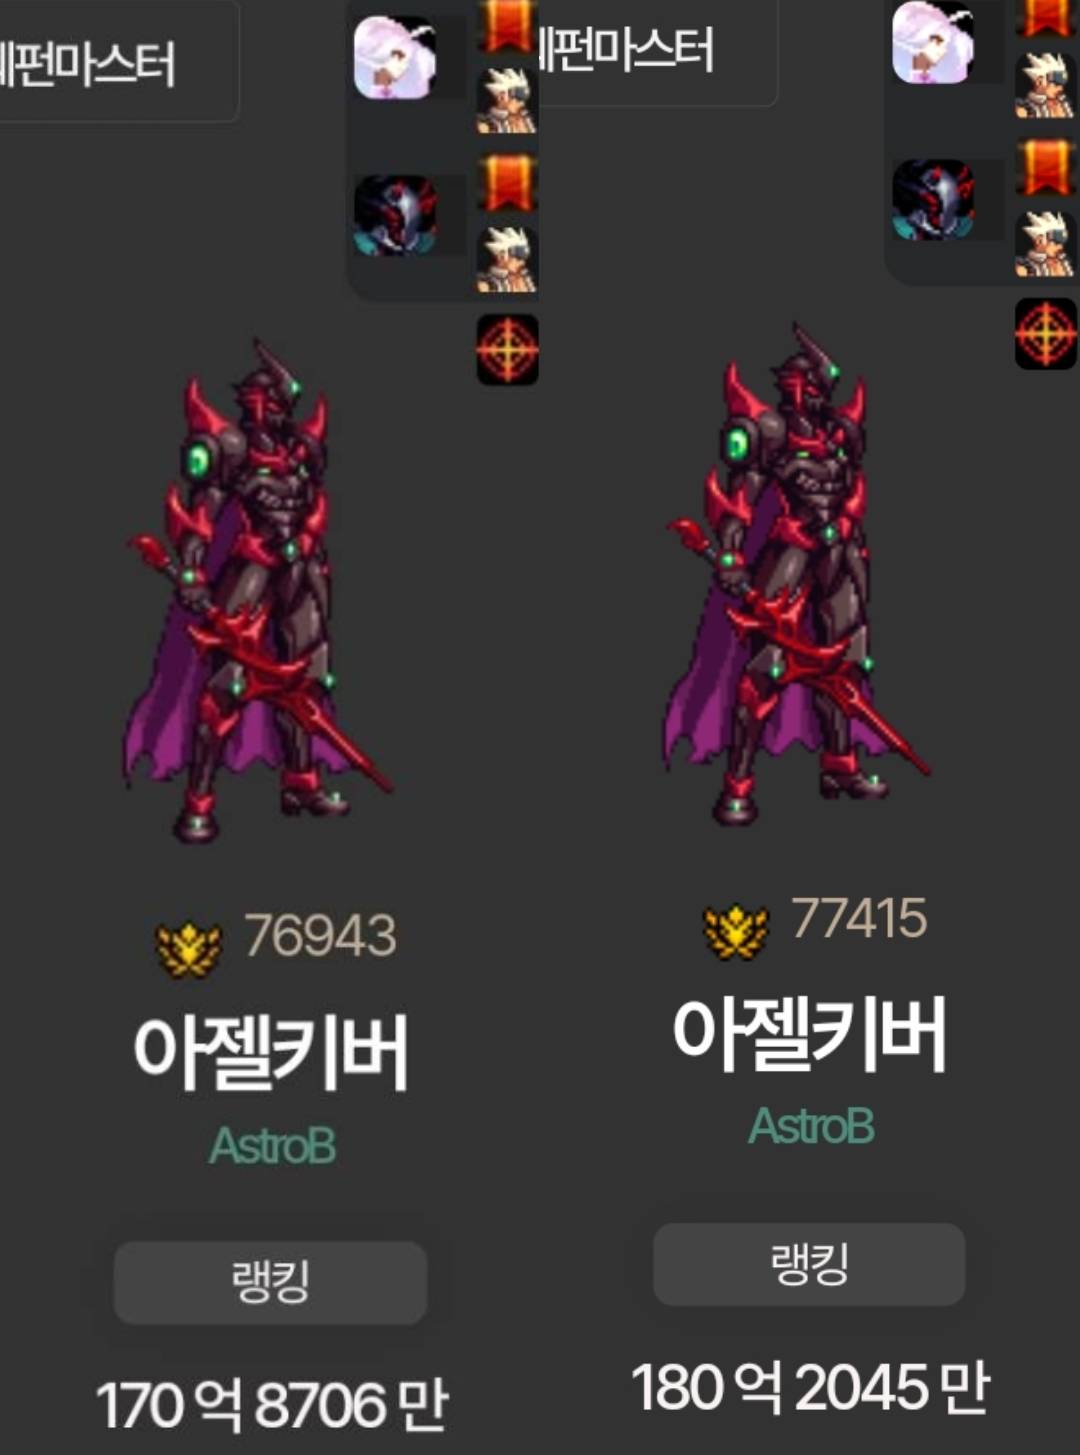Click the armored character sprite above 77415
1080x1455 pixels.
click(797, 574)
